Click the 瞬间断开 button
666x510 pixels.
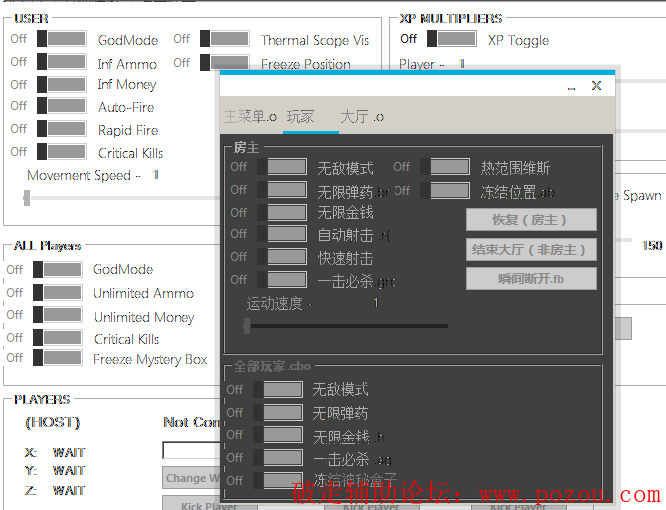tap(531, 278)
